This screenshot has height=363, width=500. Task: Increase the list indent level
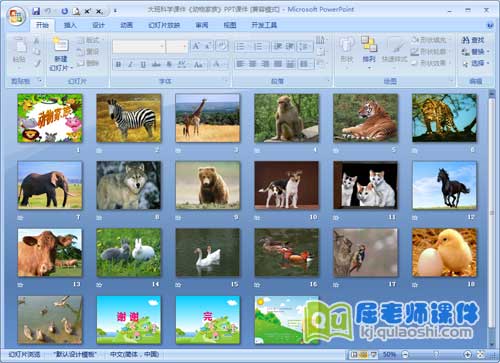(289, 46)
